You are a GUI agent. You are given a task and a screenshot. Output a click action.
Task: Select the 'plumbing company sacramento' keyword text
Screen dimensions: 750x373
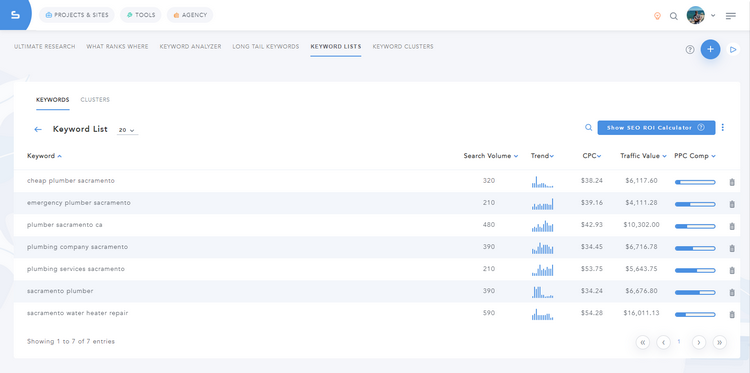pos(77,247)
